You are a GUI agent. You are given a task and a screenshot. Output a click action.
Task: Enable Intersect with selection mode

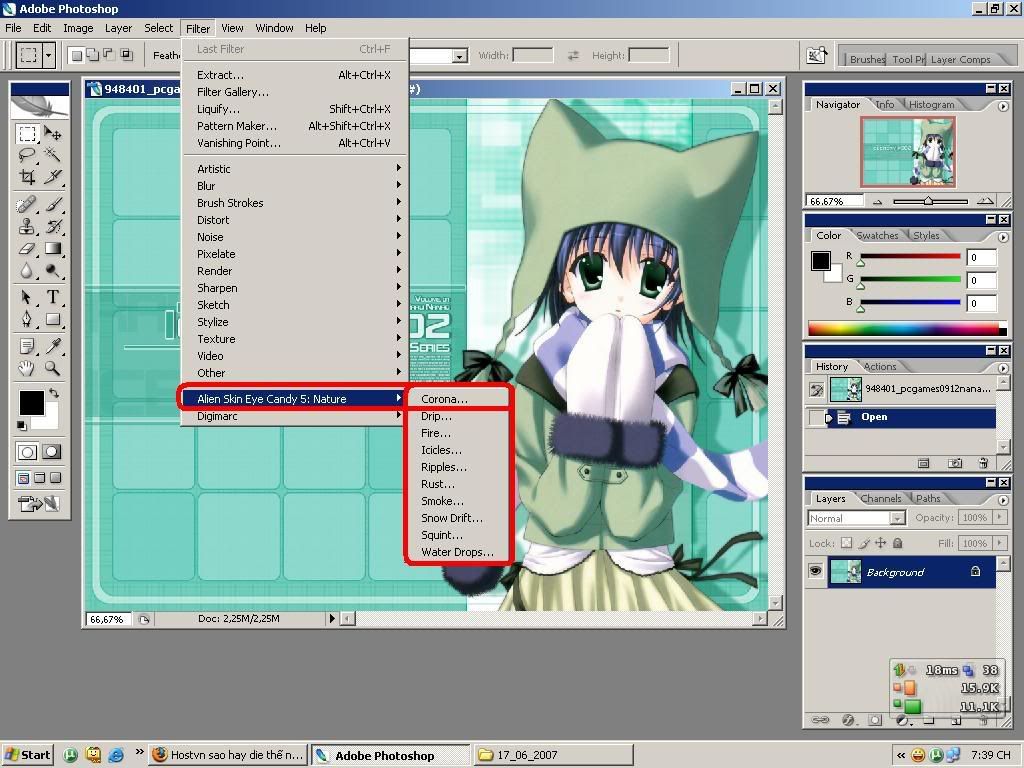coord(126,55)
